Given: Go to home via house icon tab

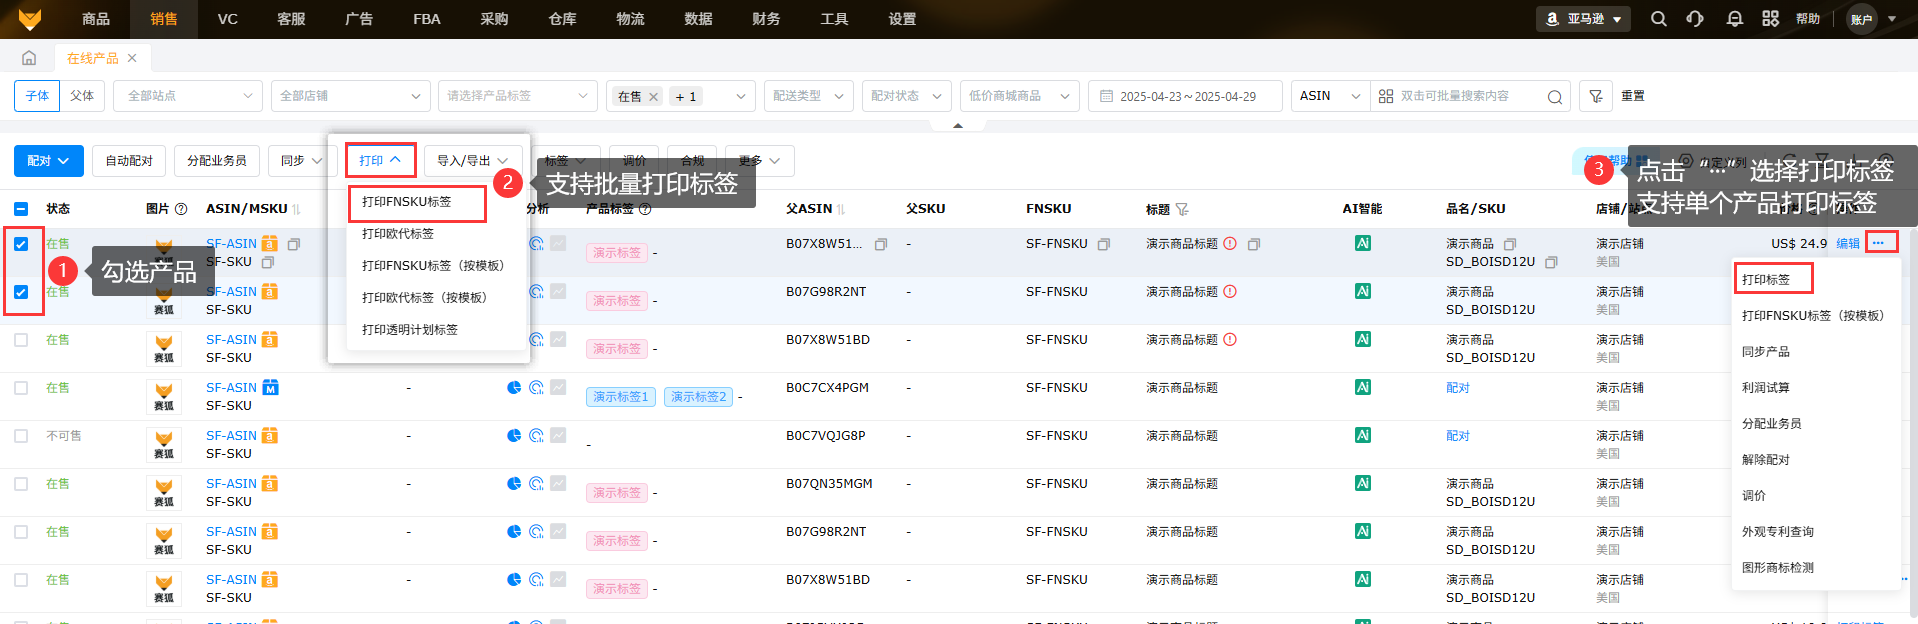Looking at the screenshot, I should tap(29, 58).
